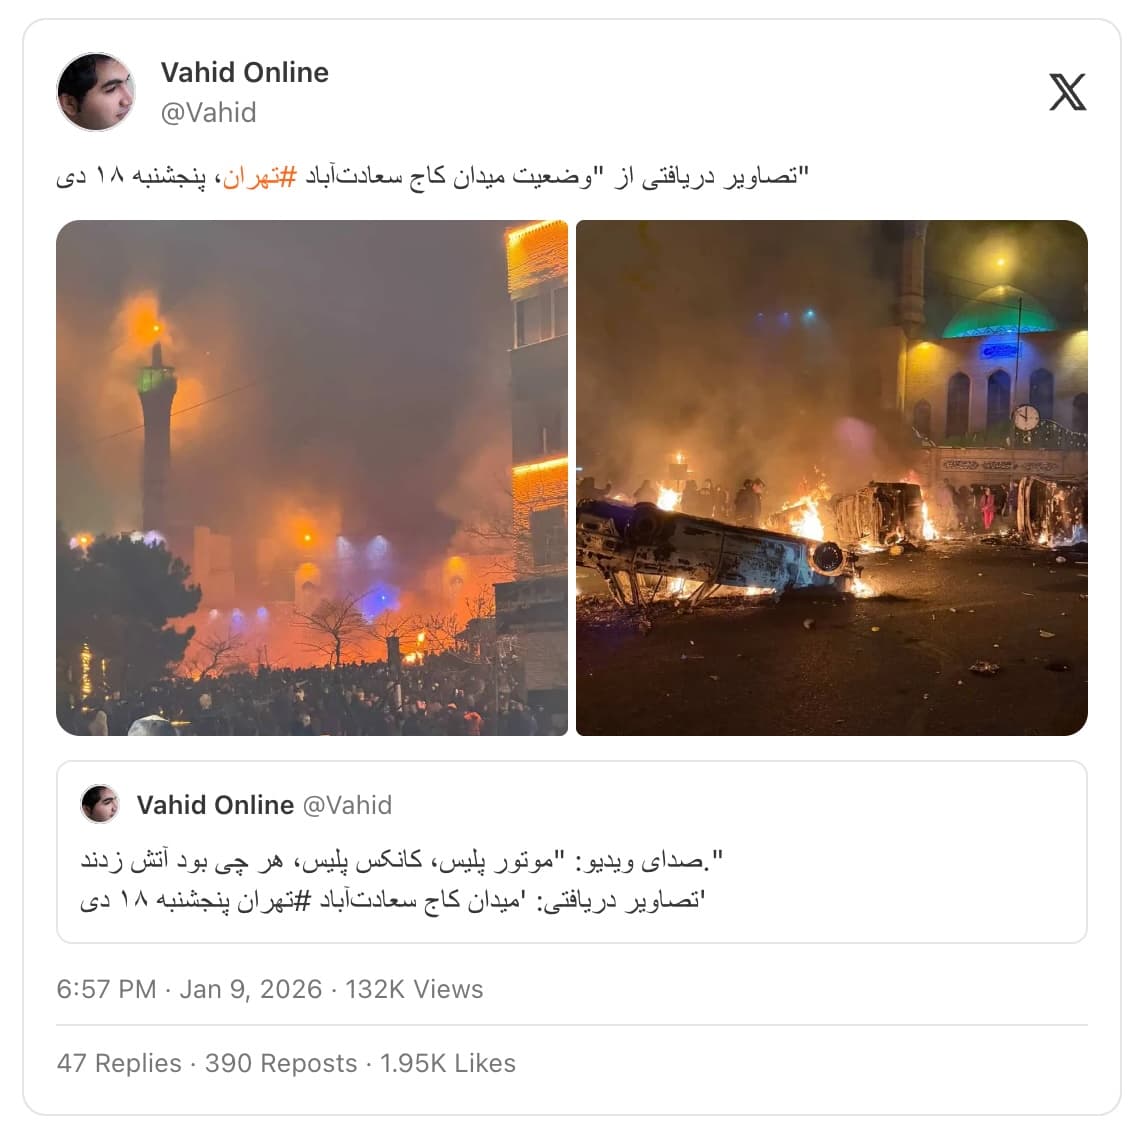Open the Vahid Online display name

point(245,72)
